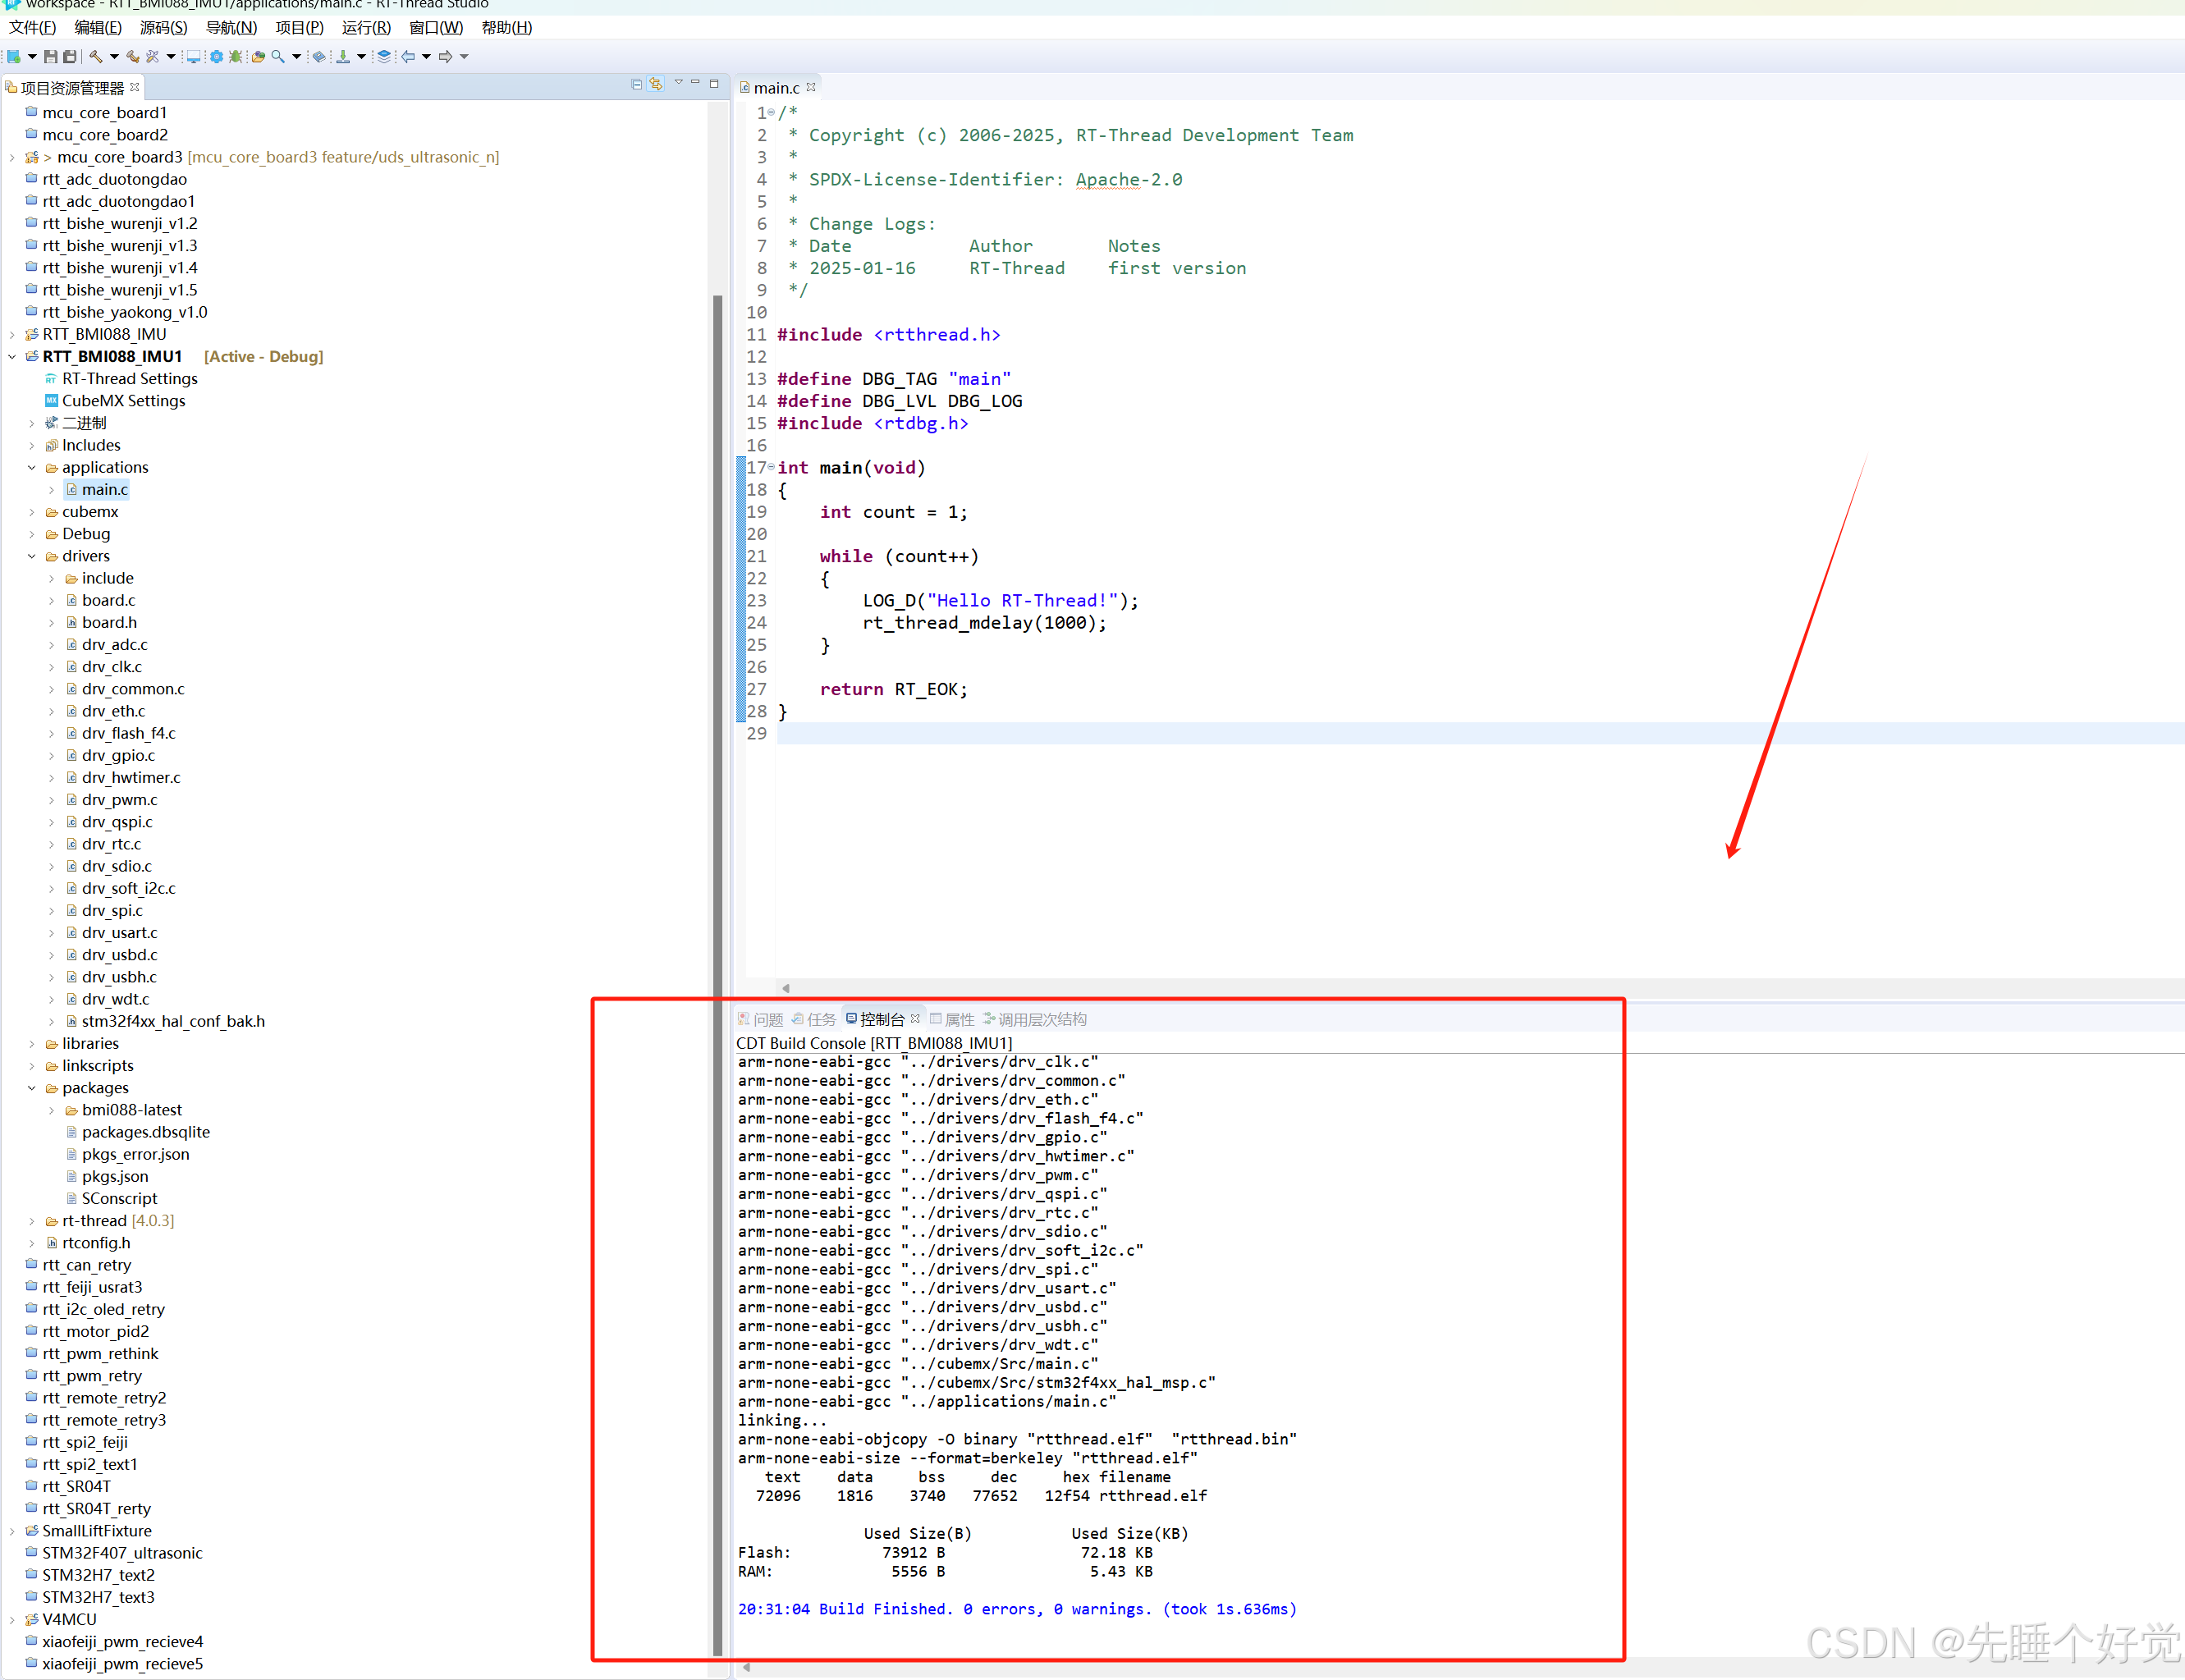Open the 项目(P) menu
The width and height of the screenshot is (2185, 1680).
click(x=299, y=28)
